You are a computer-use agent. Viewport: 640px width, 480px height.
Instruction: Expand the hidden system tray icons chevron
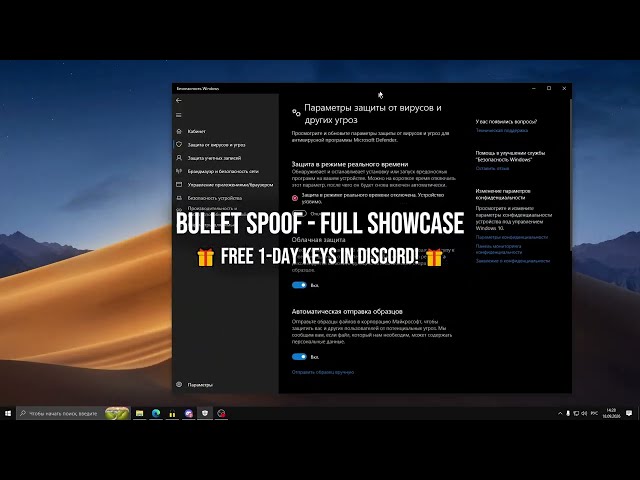tap(560, 413)
